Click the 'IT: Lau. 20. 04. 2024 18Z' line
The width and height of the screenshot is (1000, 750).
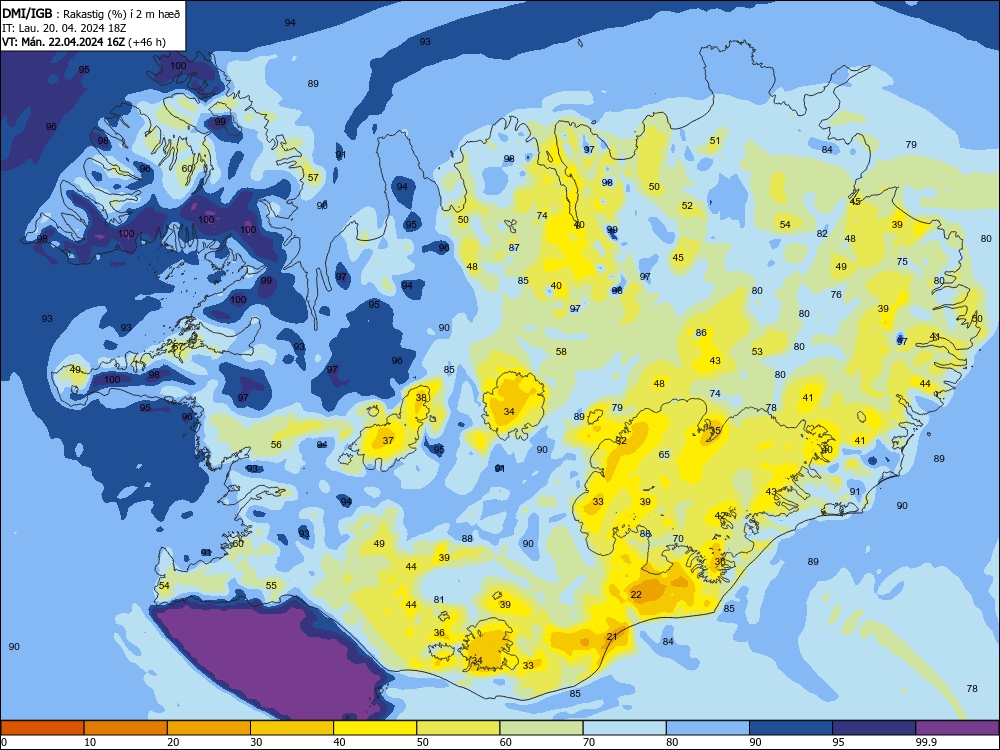pos(62,27)
